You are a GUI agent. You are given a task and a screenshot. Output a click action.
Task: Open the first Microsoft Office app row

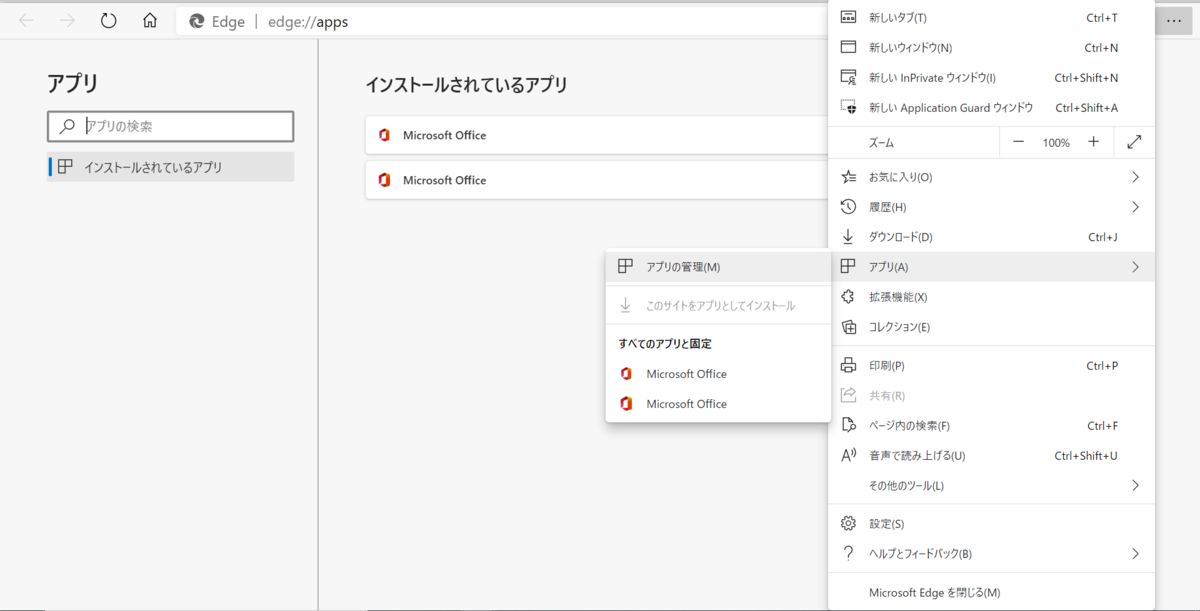[x=597, y=135]
